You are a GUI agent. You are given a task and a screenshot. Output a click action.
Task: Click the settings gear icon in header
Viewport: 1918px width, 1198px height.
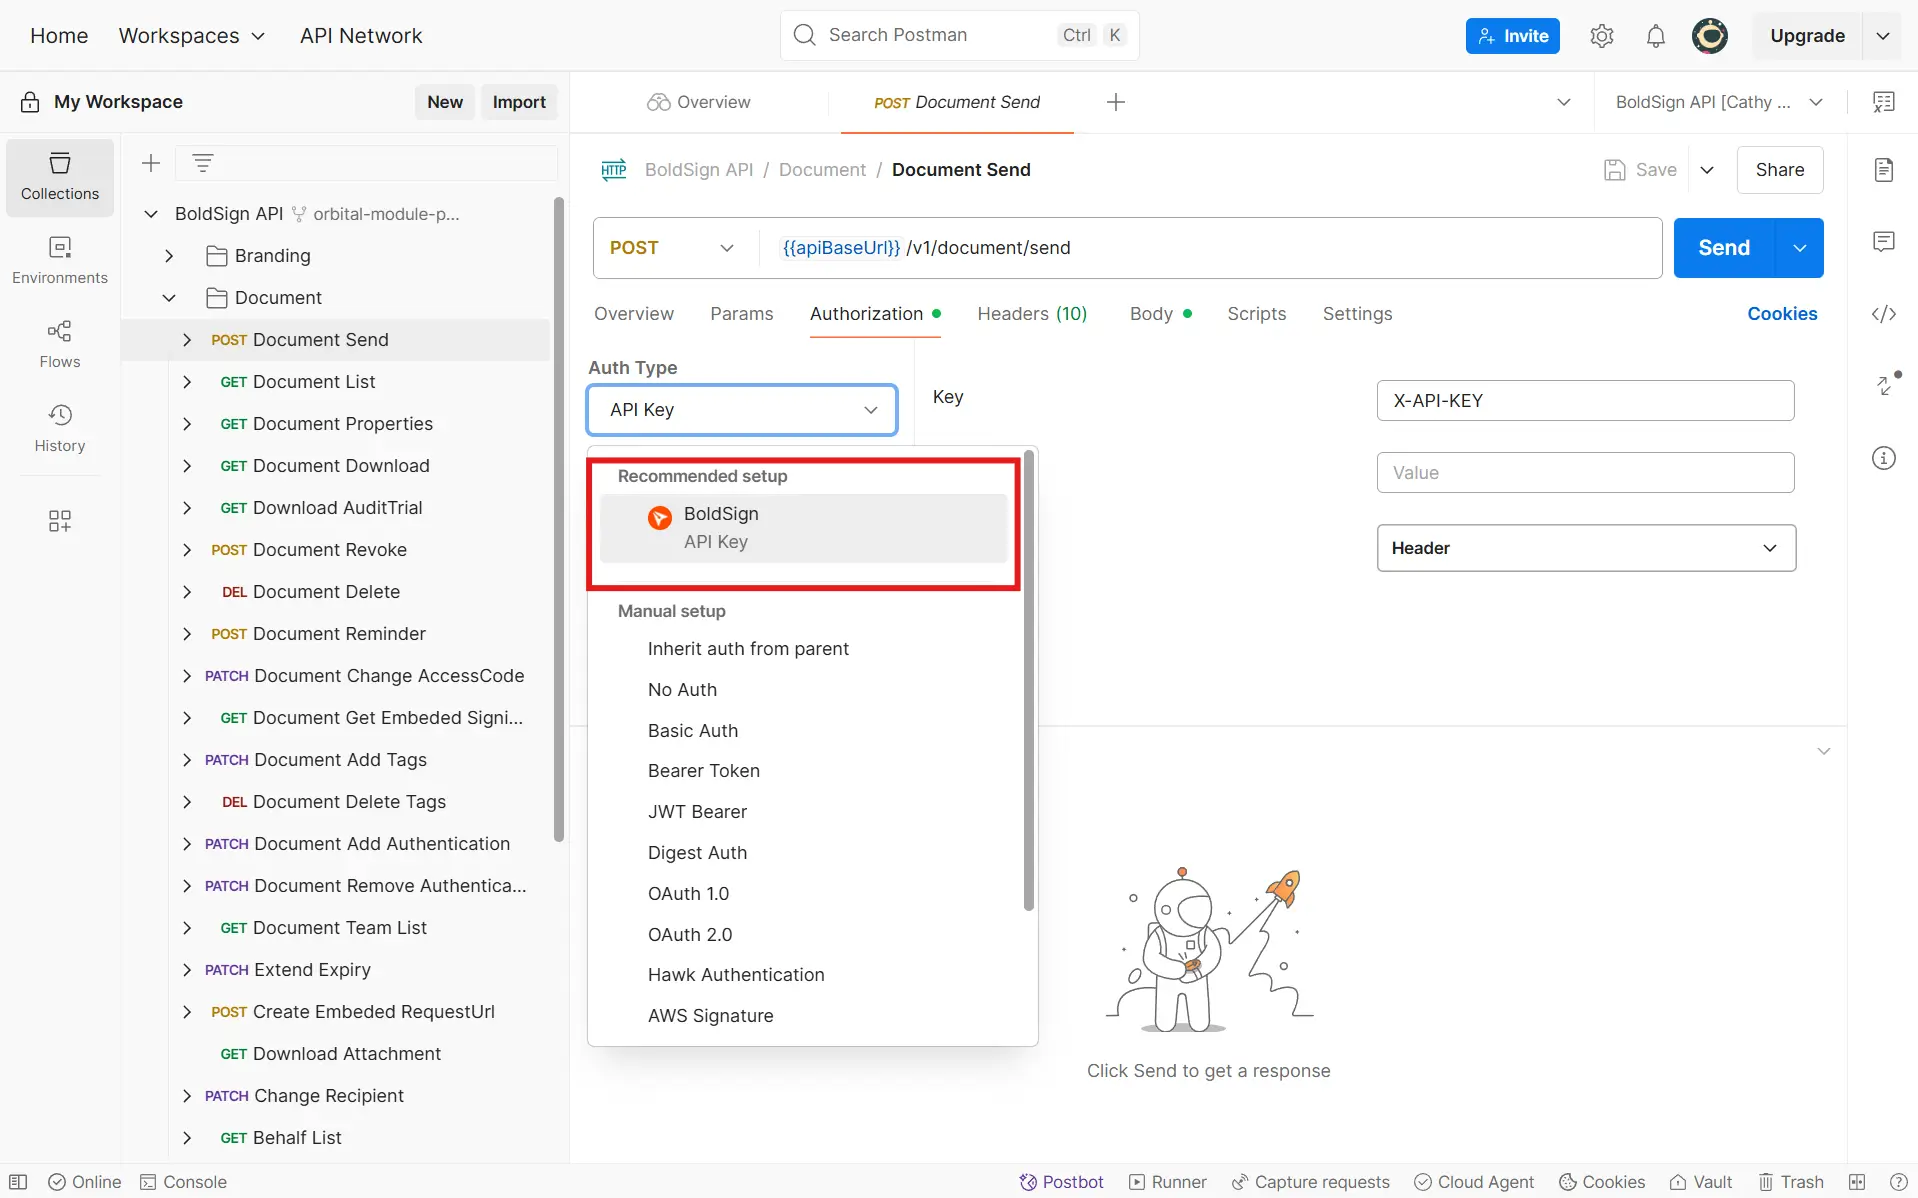(x=1602, y=36)
